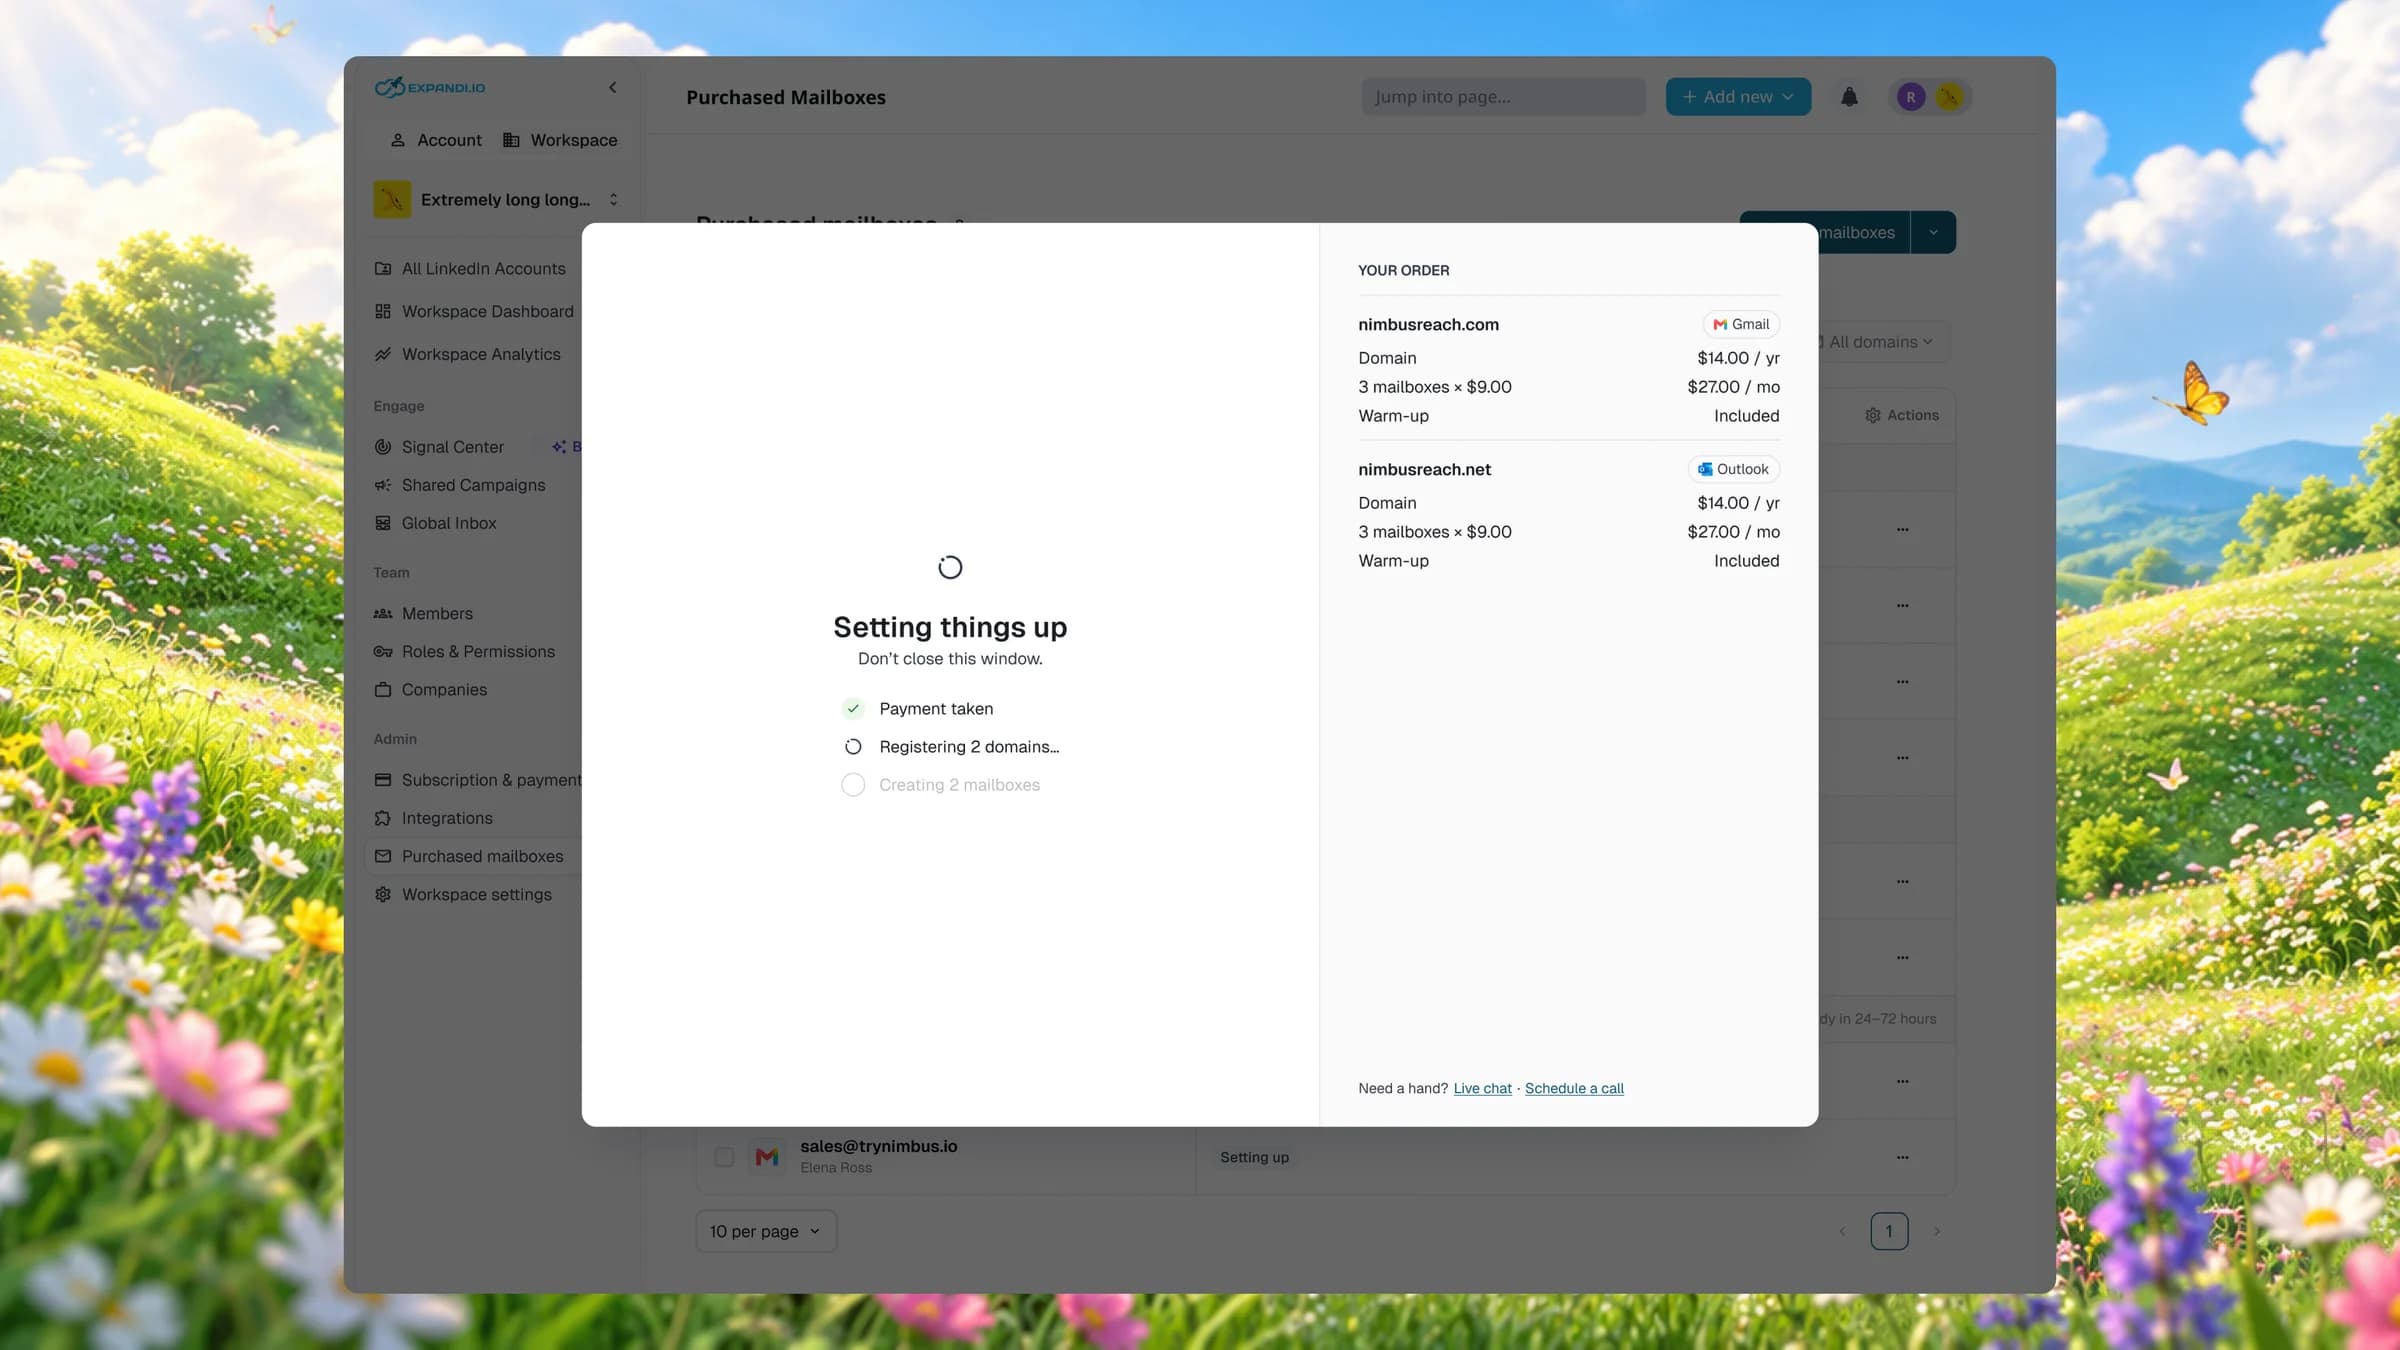This screenshot has width=2400, height=1350.
Task: Click the Registering 2 domains progress spinner
Action: [853, 747]
